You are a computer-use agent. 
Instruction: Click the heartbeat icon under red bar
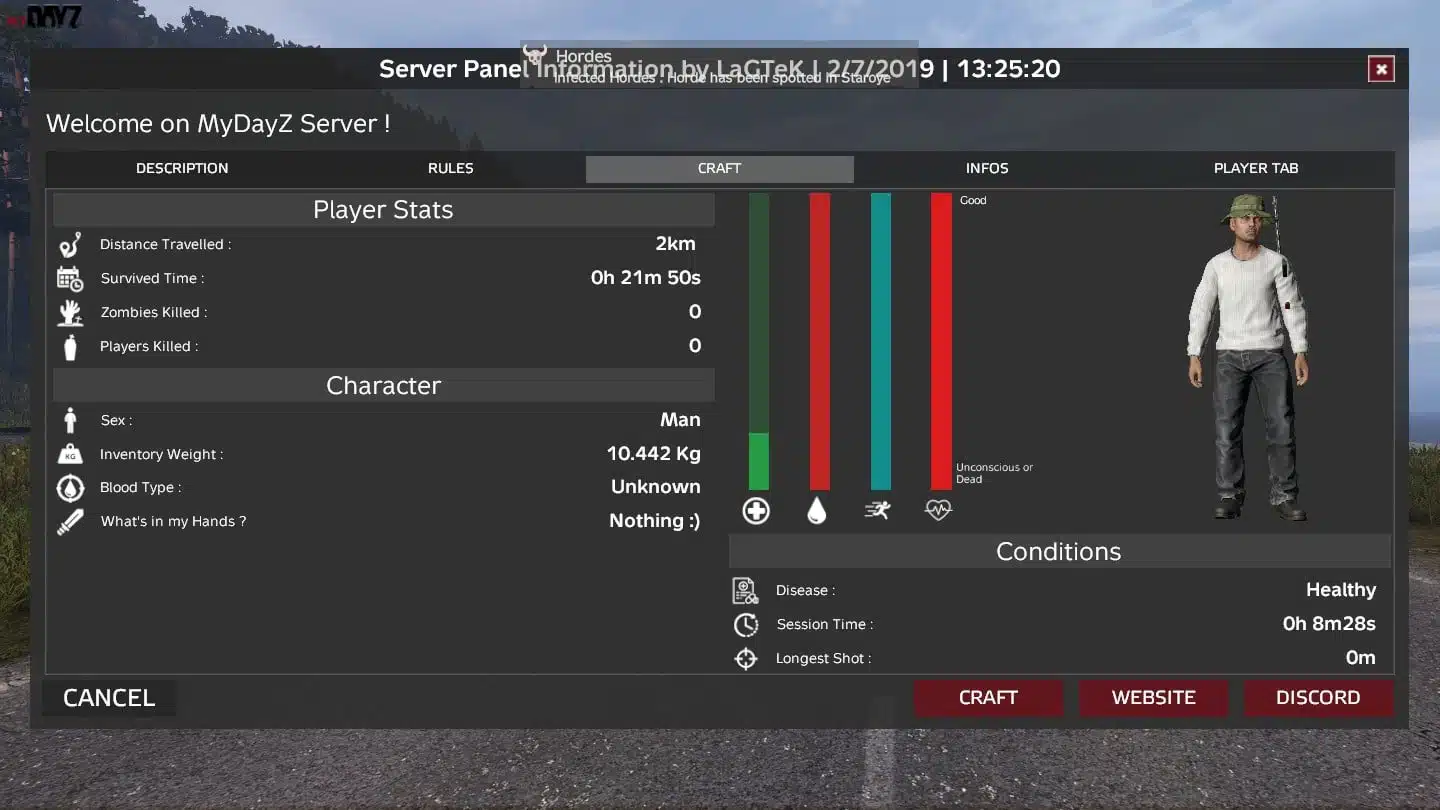tap(938, 510)
